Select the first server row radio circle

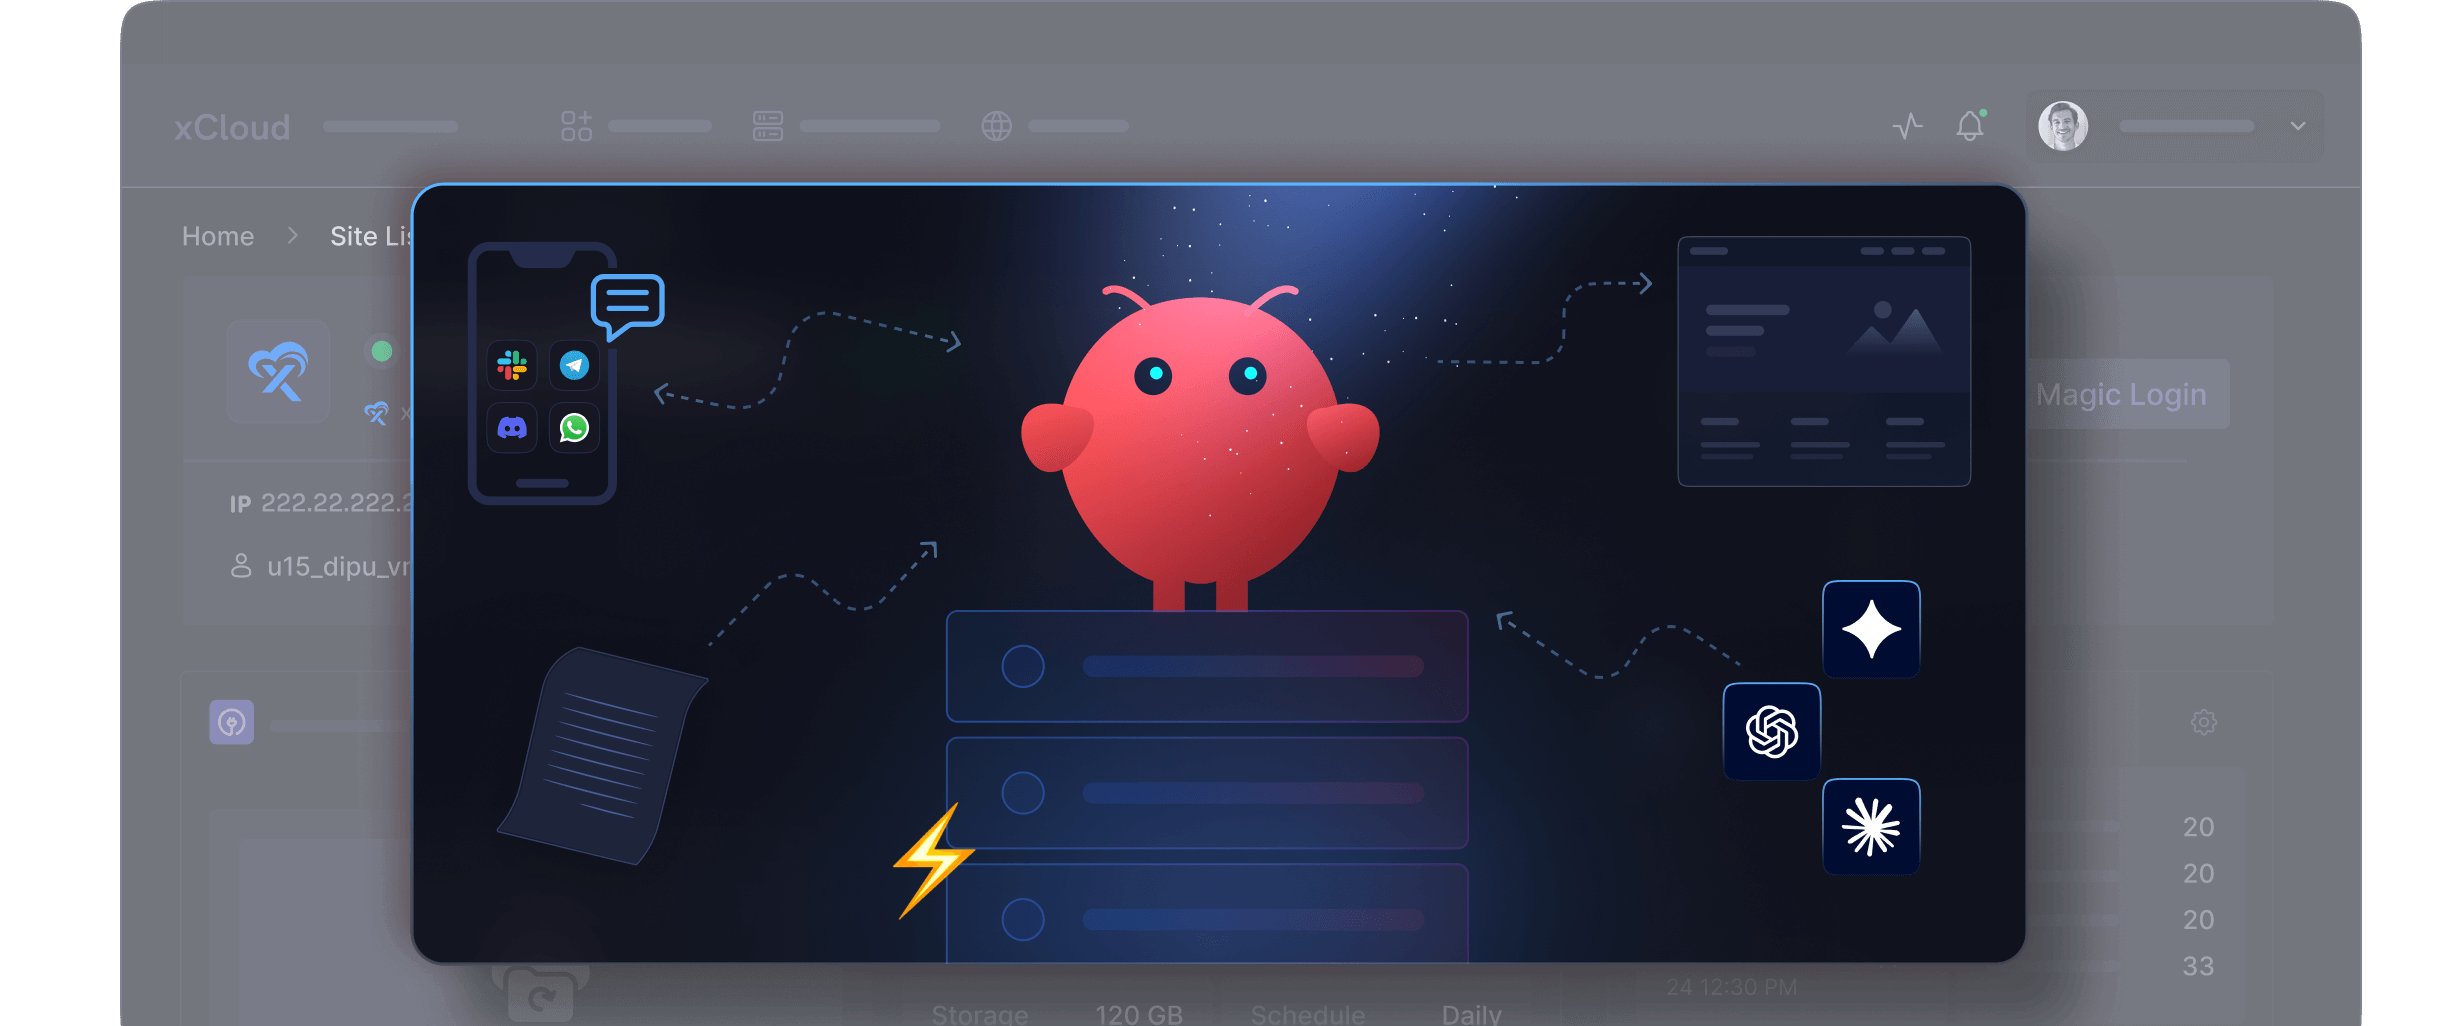[x=1022, y=666]
